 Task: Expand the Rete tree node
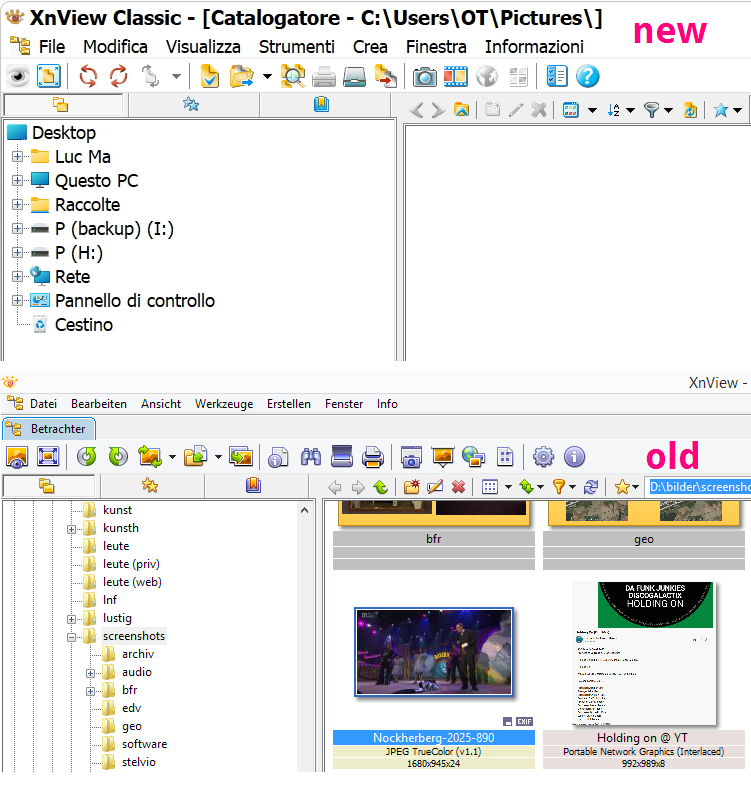pos(18,277)
